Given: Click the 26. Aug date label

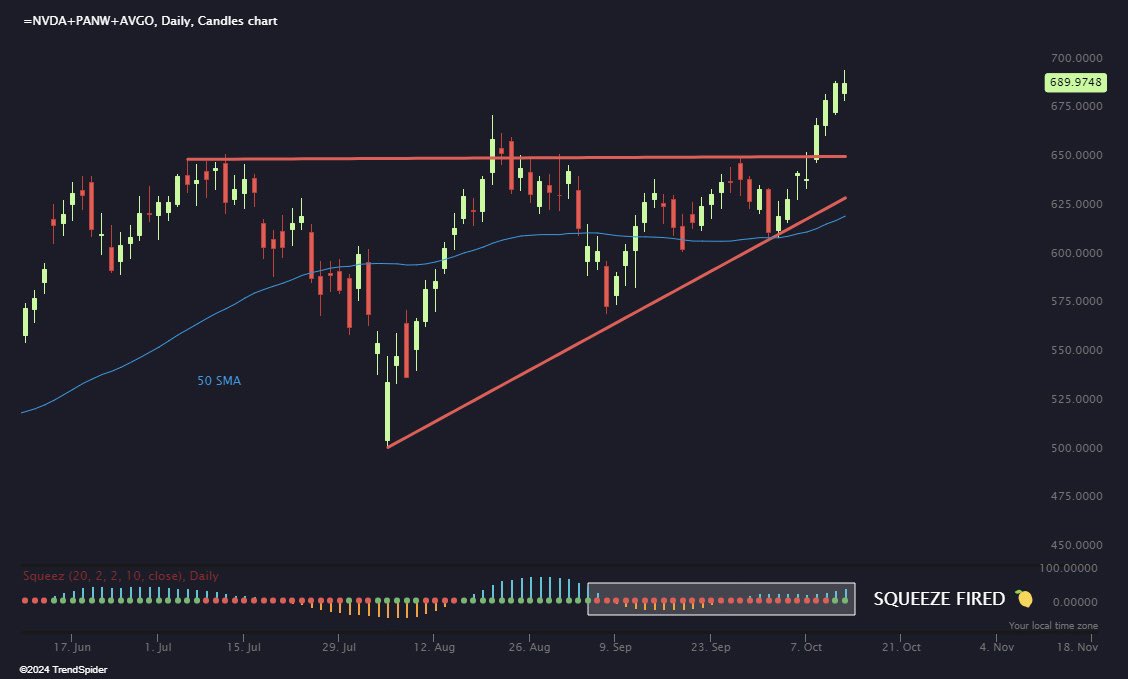Looking at the screenshot, I should [x=529, y=647].
